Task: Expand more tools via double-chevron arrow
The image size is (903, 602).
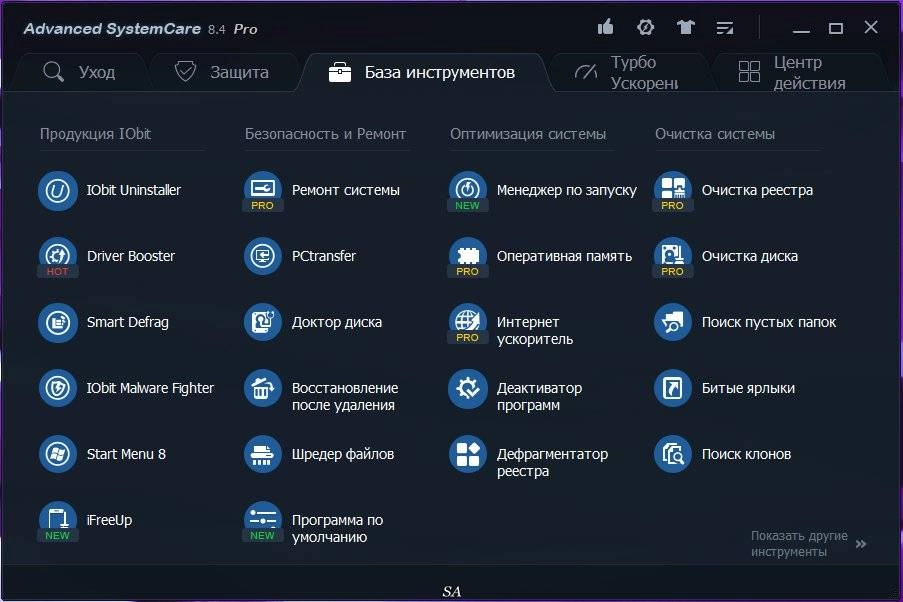Action: [861, 544]
